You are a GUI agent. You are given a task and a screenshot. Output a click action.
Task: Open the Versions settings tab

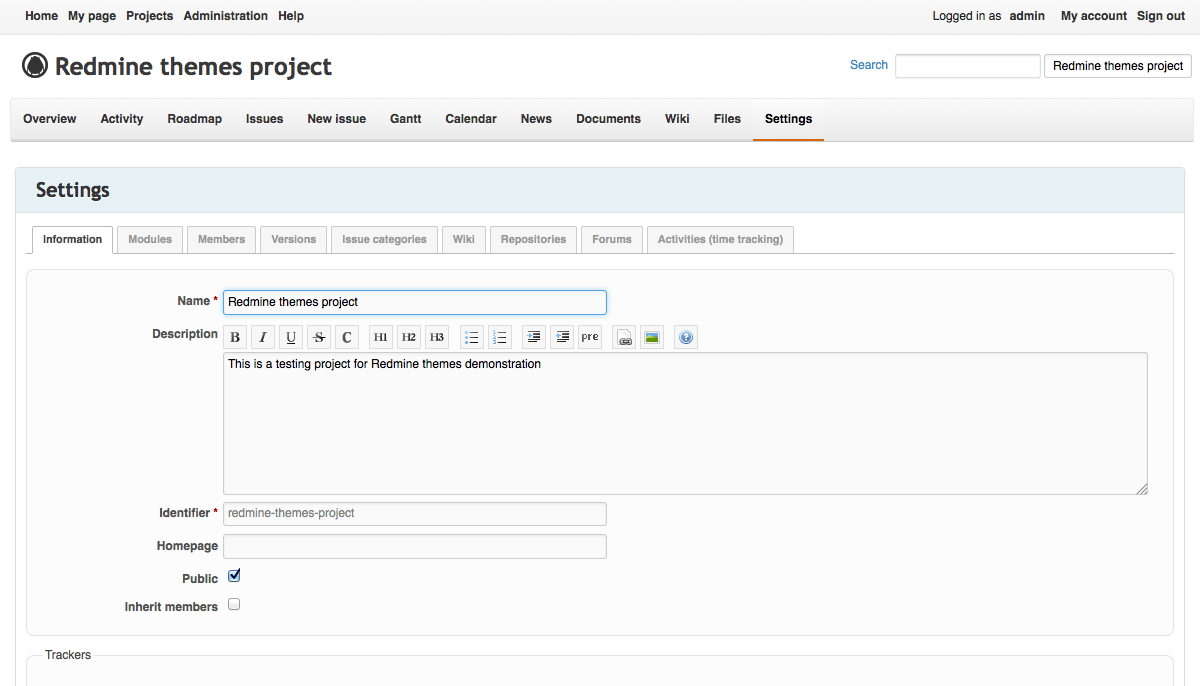[294, 240]
